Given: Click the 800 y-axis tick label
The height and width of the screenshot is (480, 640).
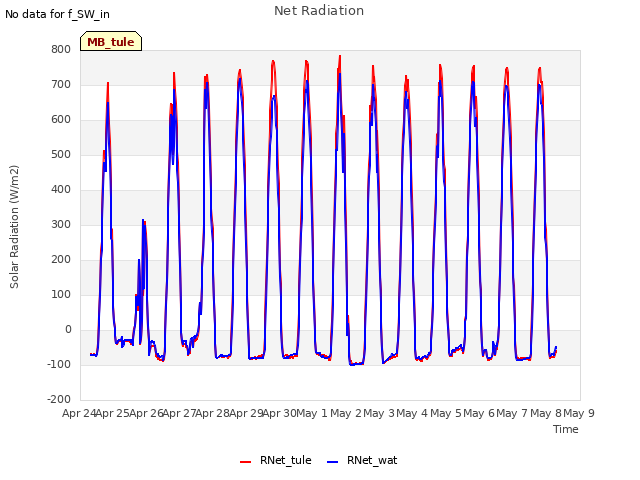Looking at the screenshot, I should (x=61, y=50).
